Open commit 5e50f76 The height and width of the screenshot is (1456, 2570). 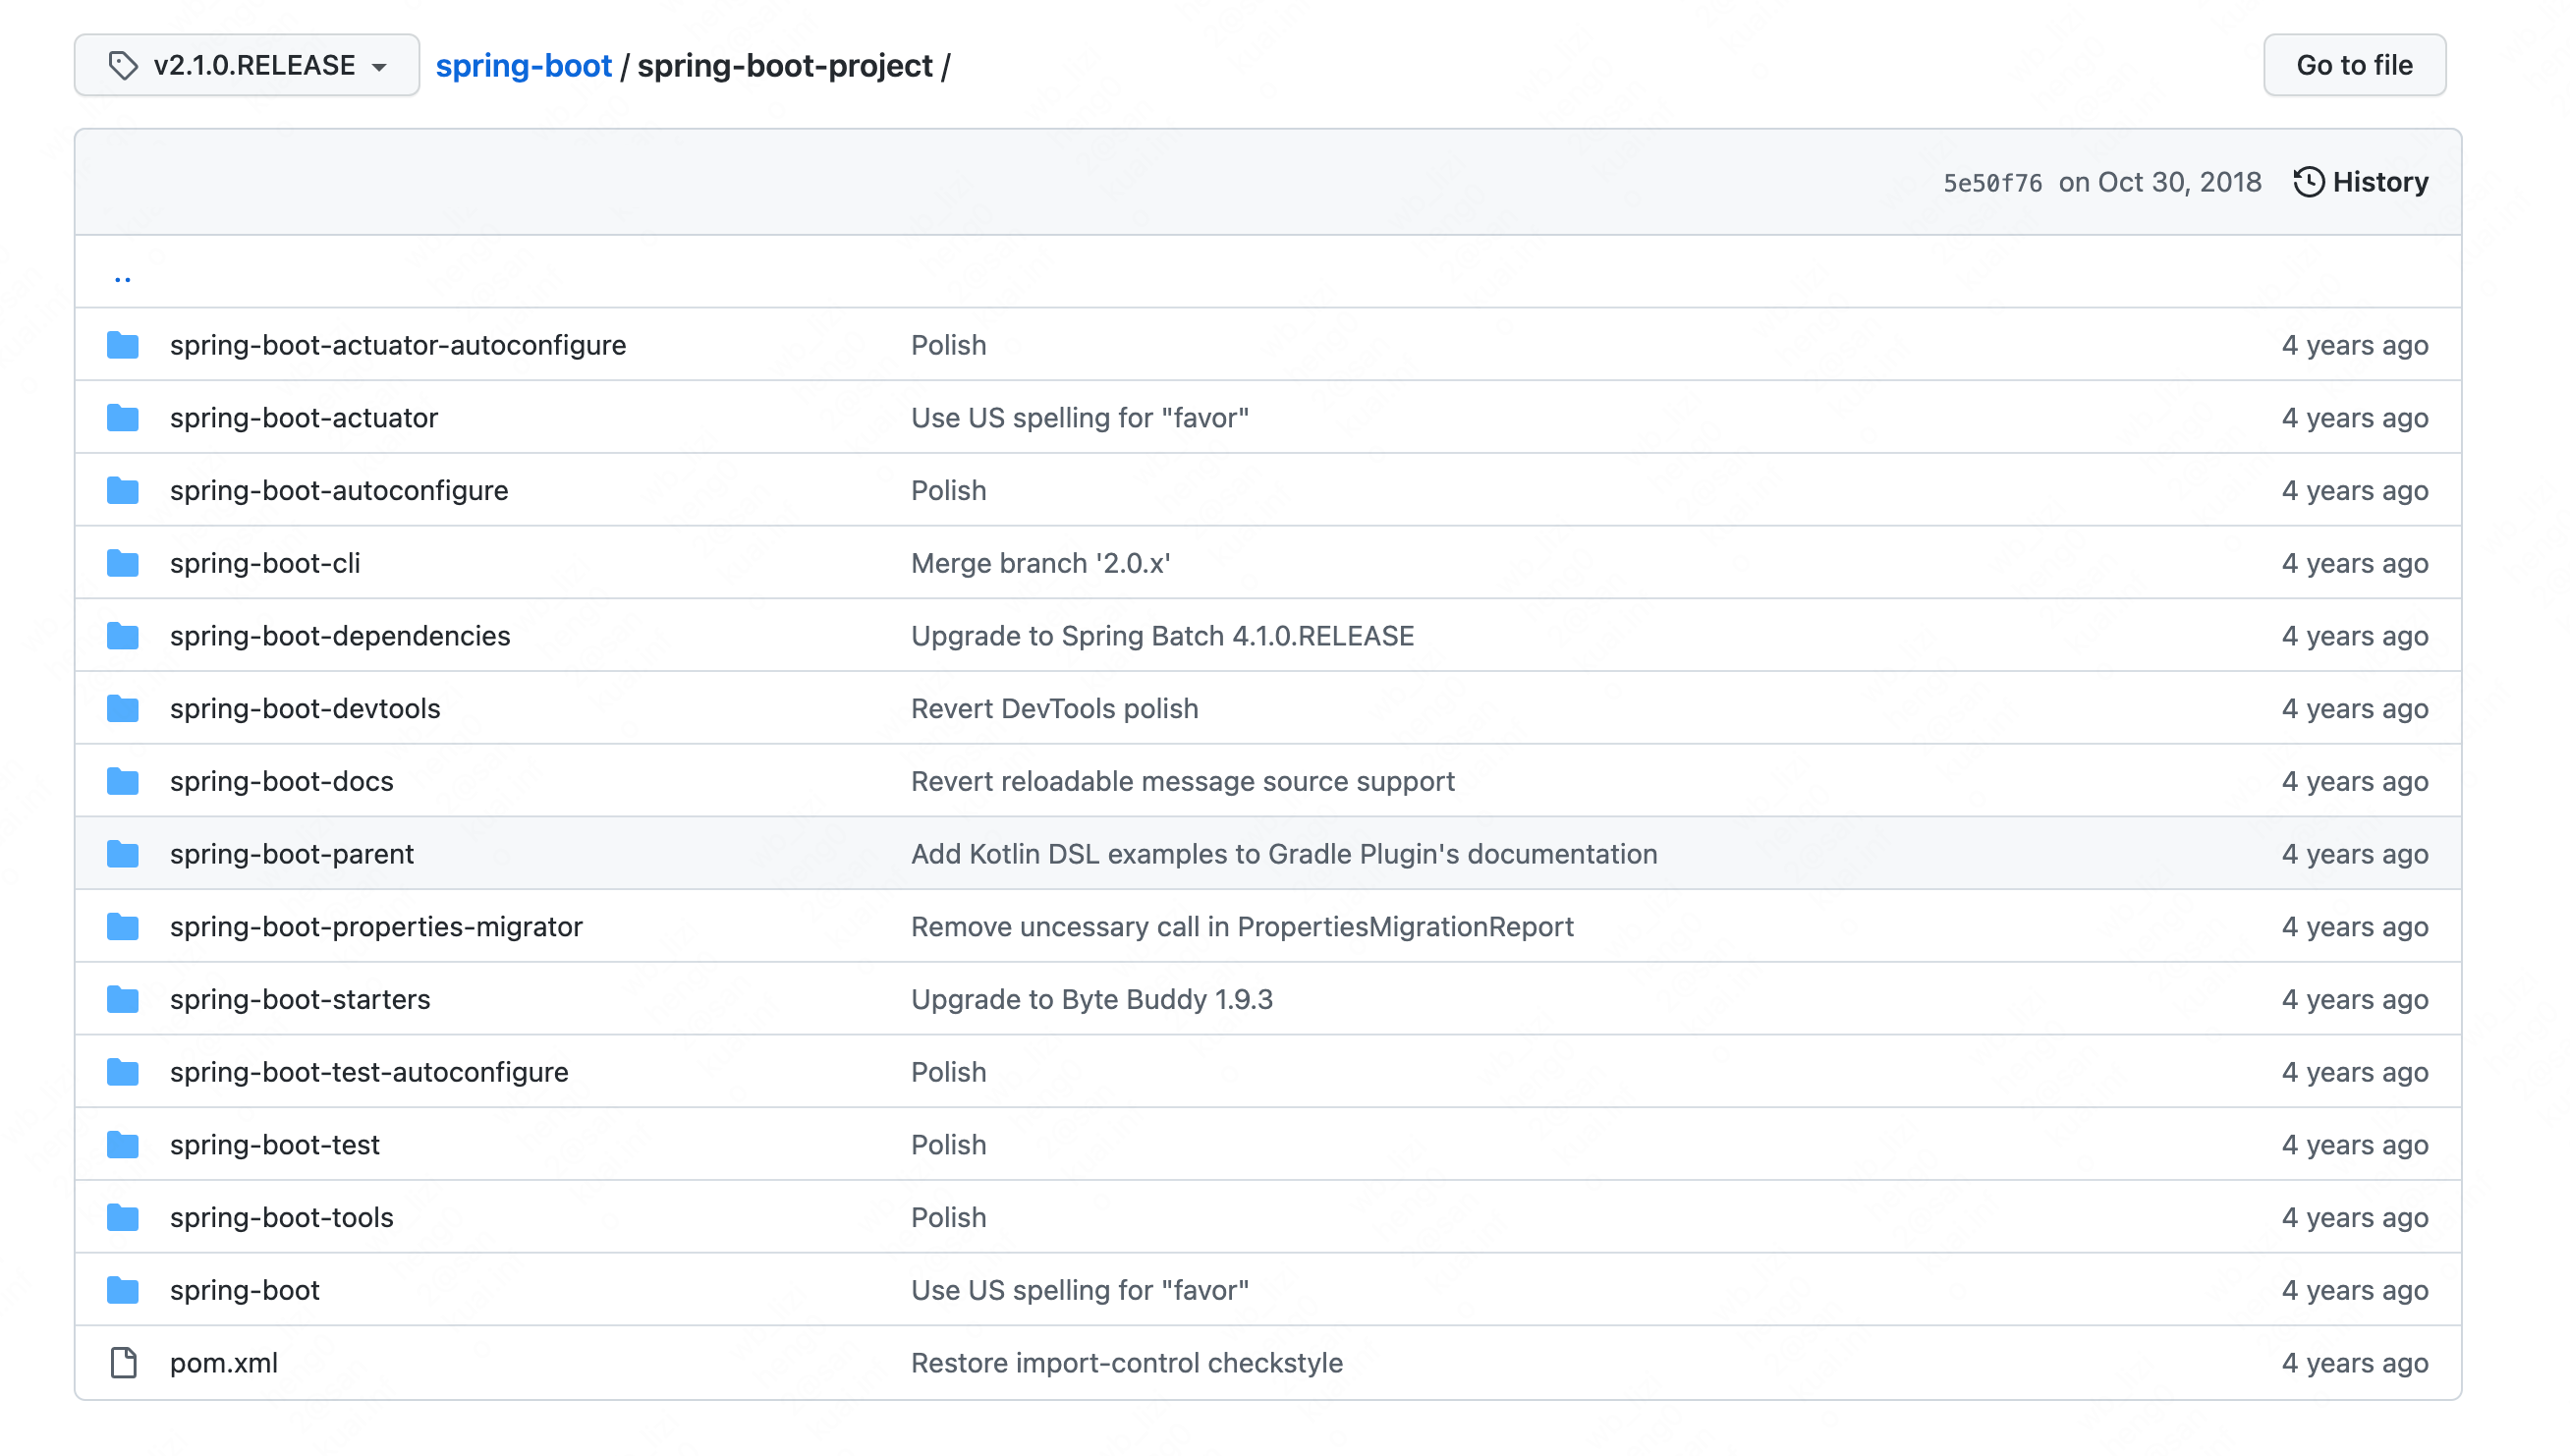pyautogui.click(x=1992, y=183)
